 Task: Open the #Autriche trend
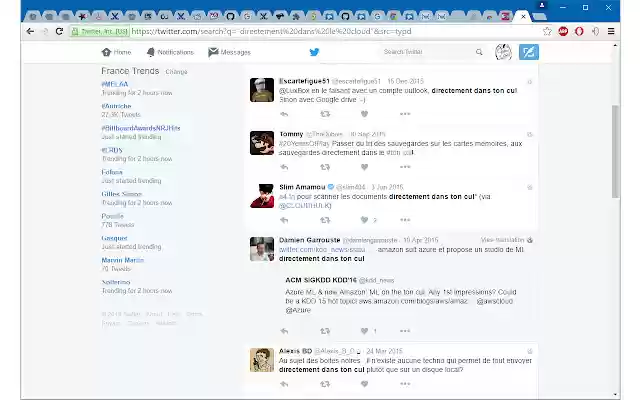pos(119,108)
